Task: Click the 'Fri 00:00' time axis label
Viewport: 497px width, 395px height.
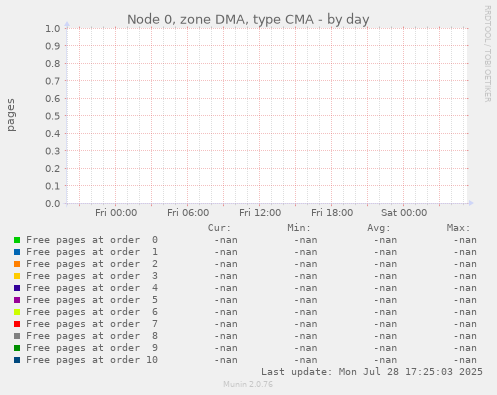Action: point(116,213)
